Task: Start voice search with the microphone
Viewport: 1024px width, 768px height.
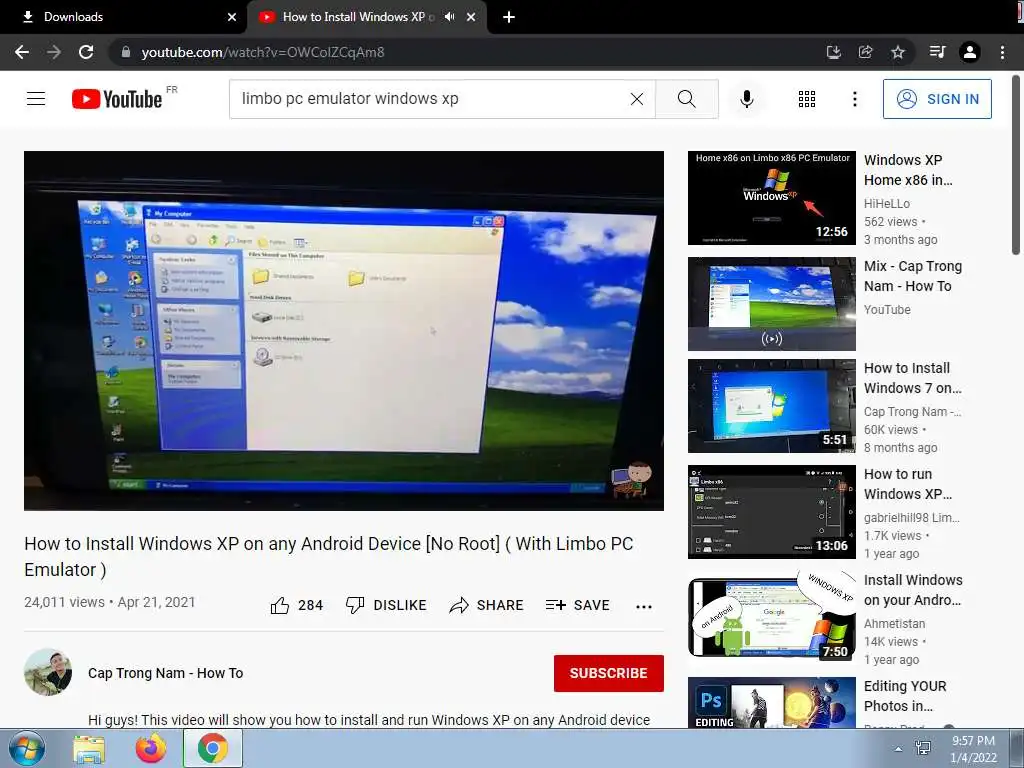Action: 746,99
